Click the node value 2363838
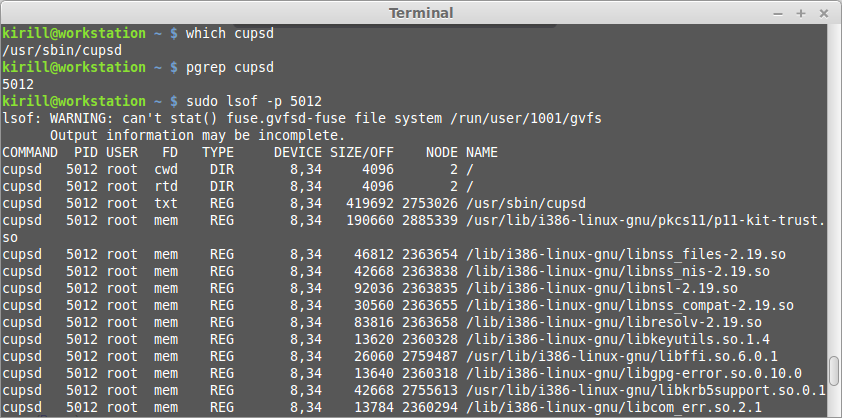Screen dimensions: 842x418 tap(430, 272)
